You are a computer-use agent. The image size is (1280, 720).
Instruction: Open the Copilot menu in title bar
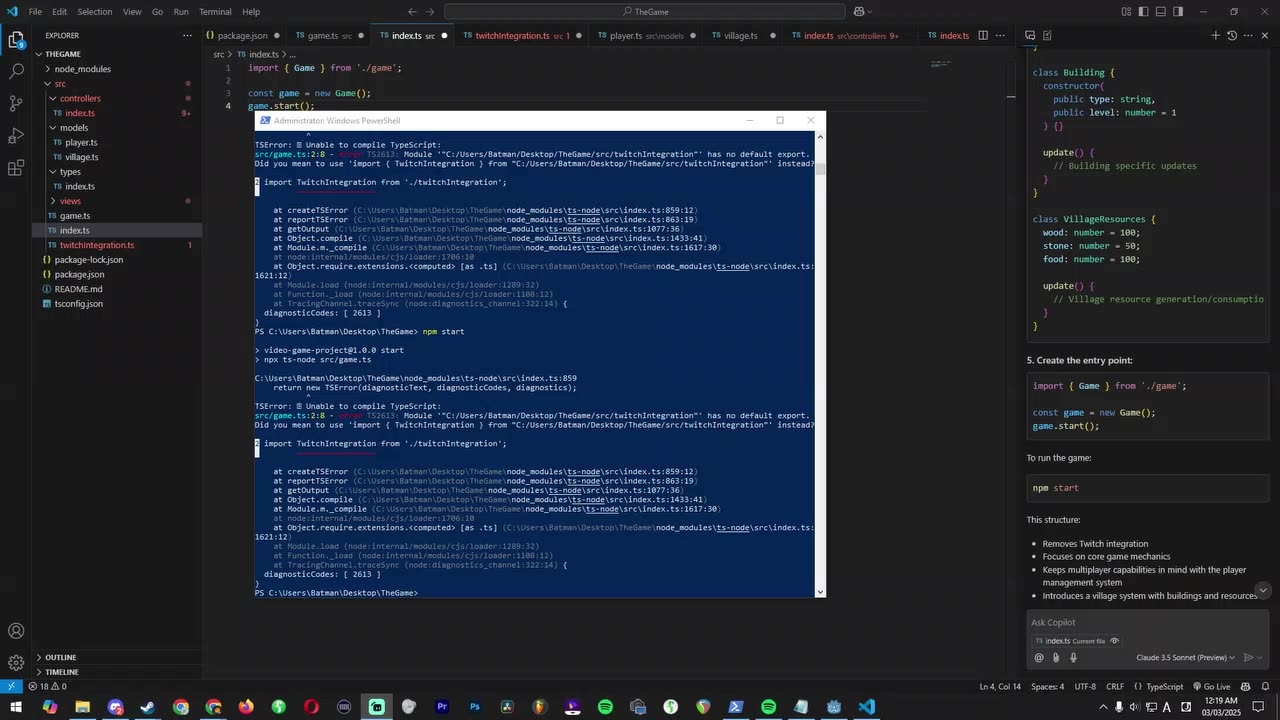click(861, 12)
